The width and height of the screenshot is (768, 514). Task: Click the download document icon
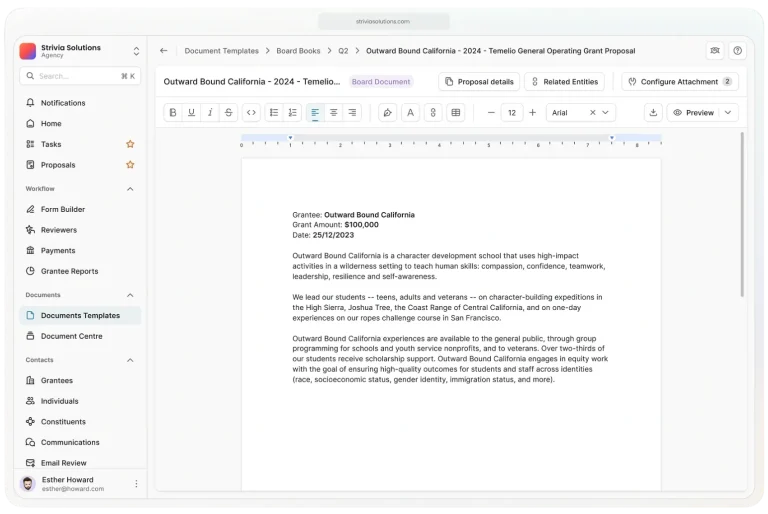tap(653, 113)
